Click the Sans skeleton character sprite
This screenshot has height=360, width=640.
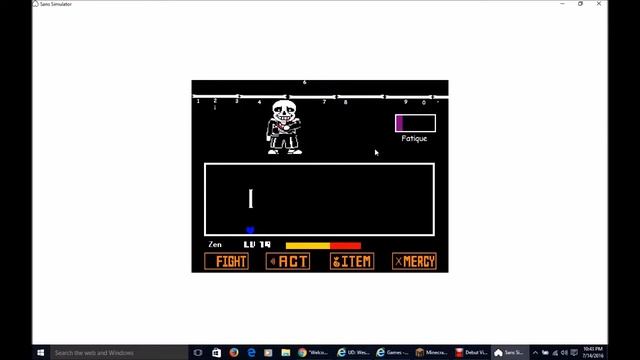point(284,127)
